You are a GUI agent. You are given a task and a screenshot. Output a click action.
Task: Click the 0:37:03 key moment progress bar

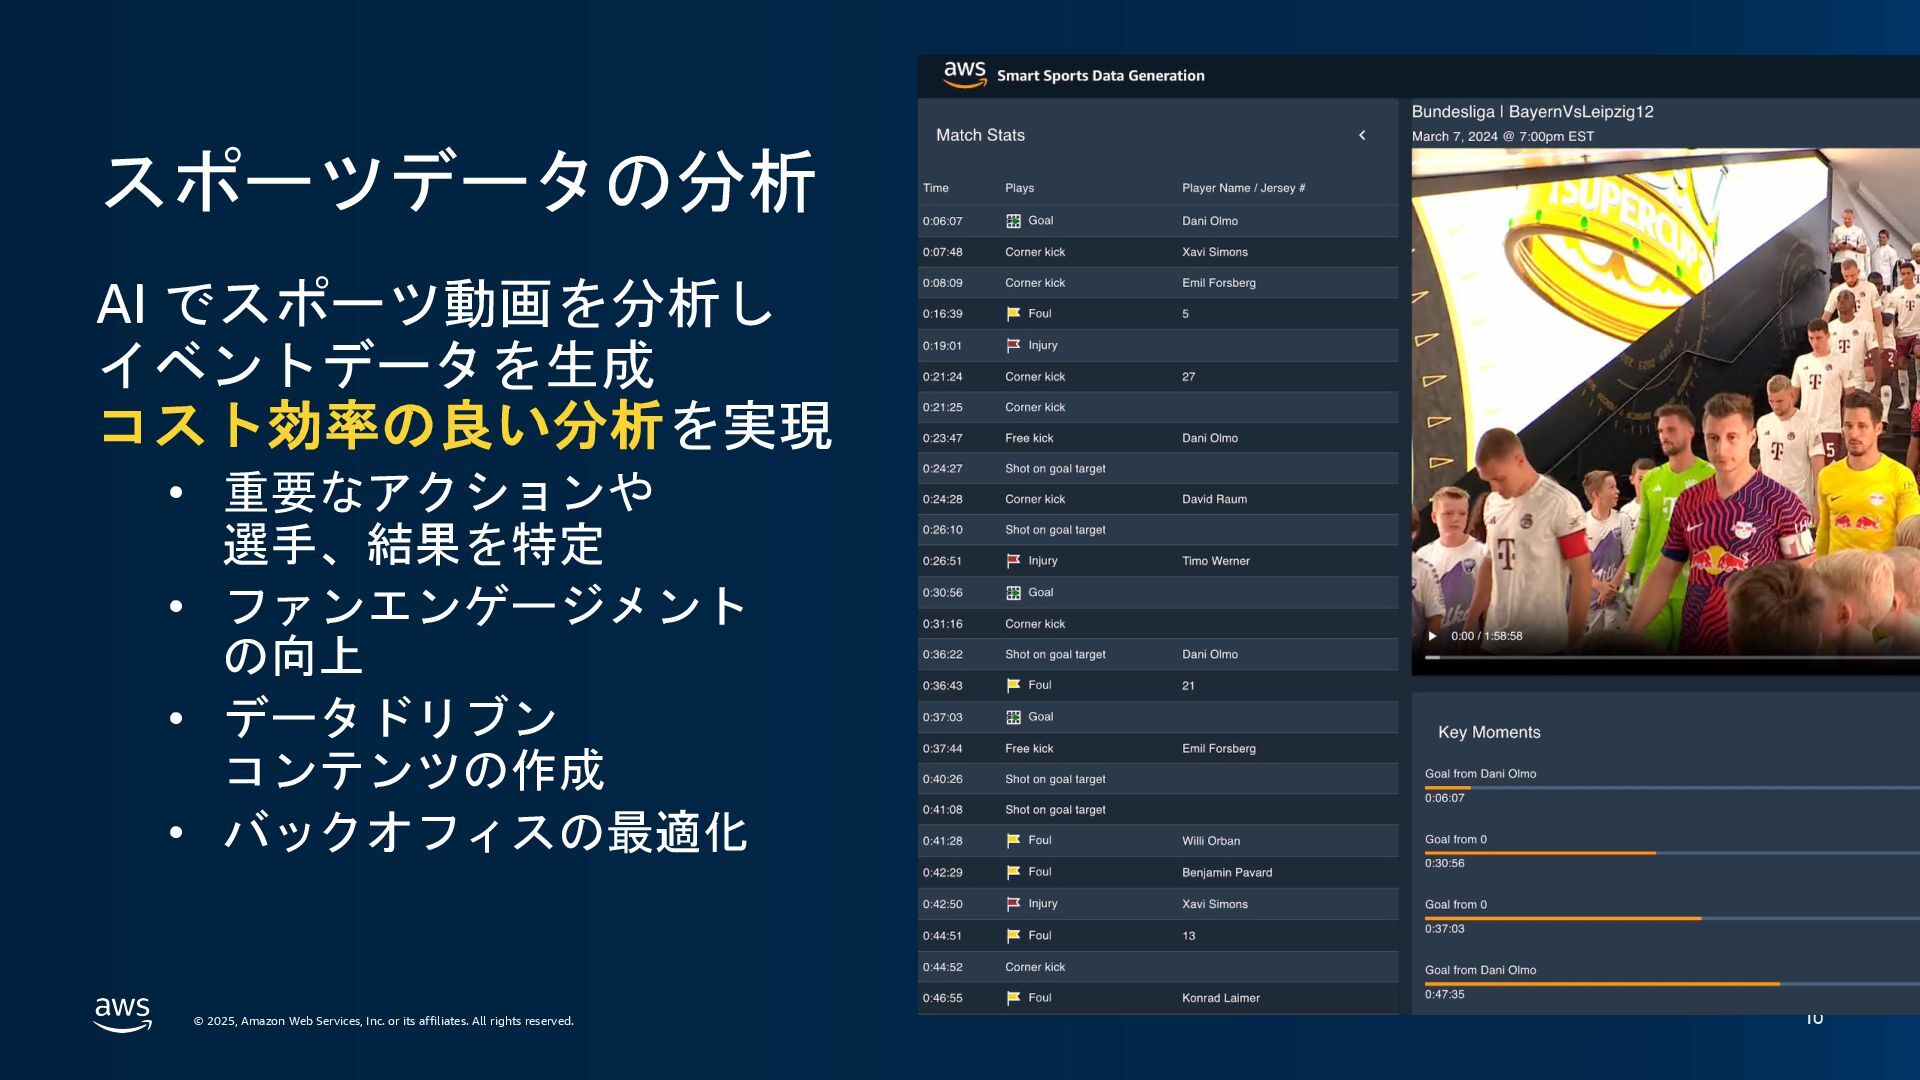1672,918
